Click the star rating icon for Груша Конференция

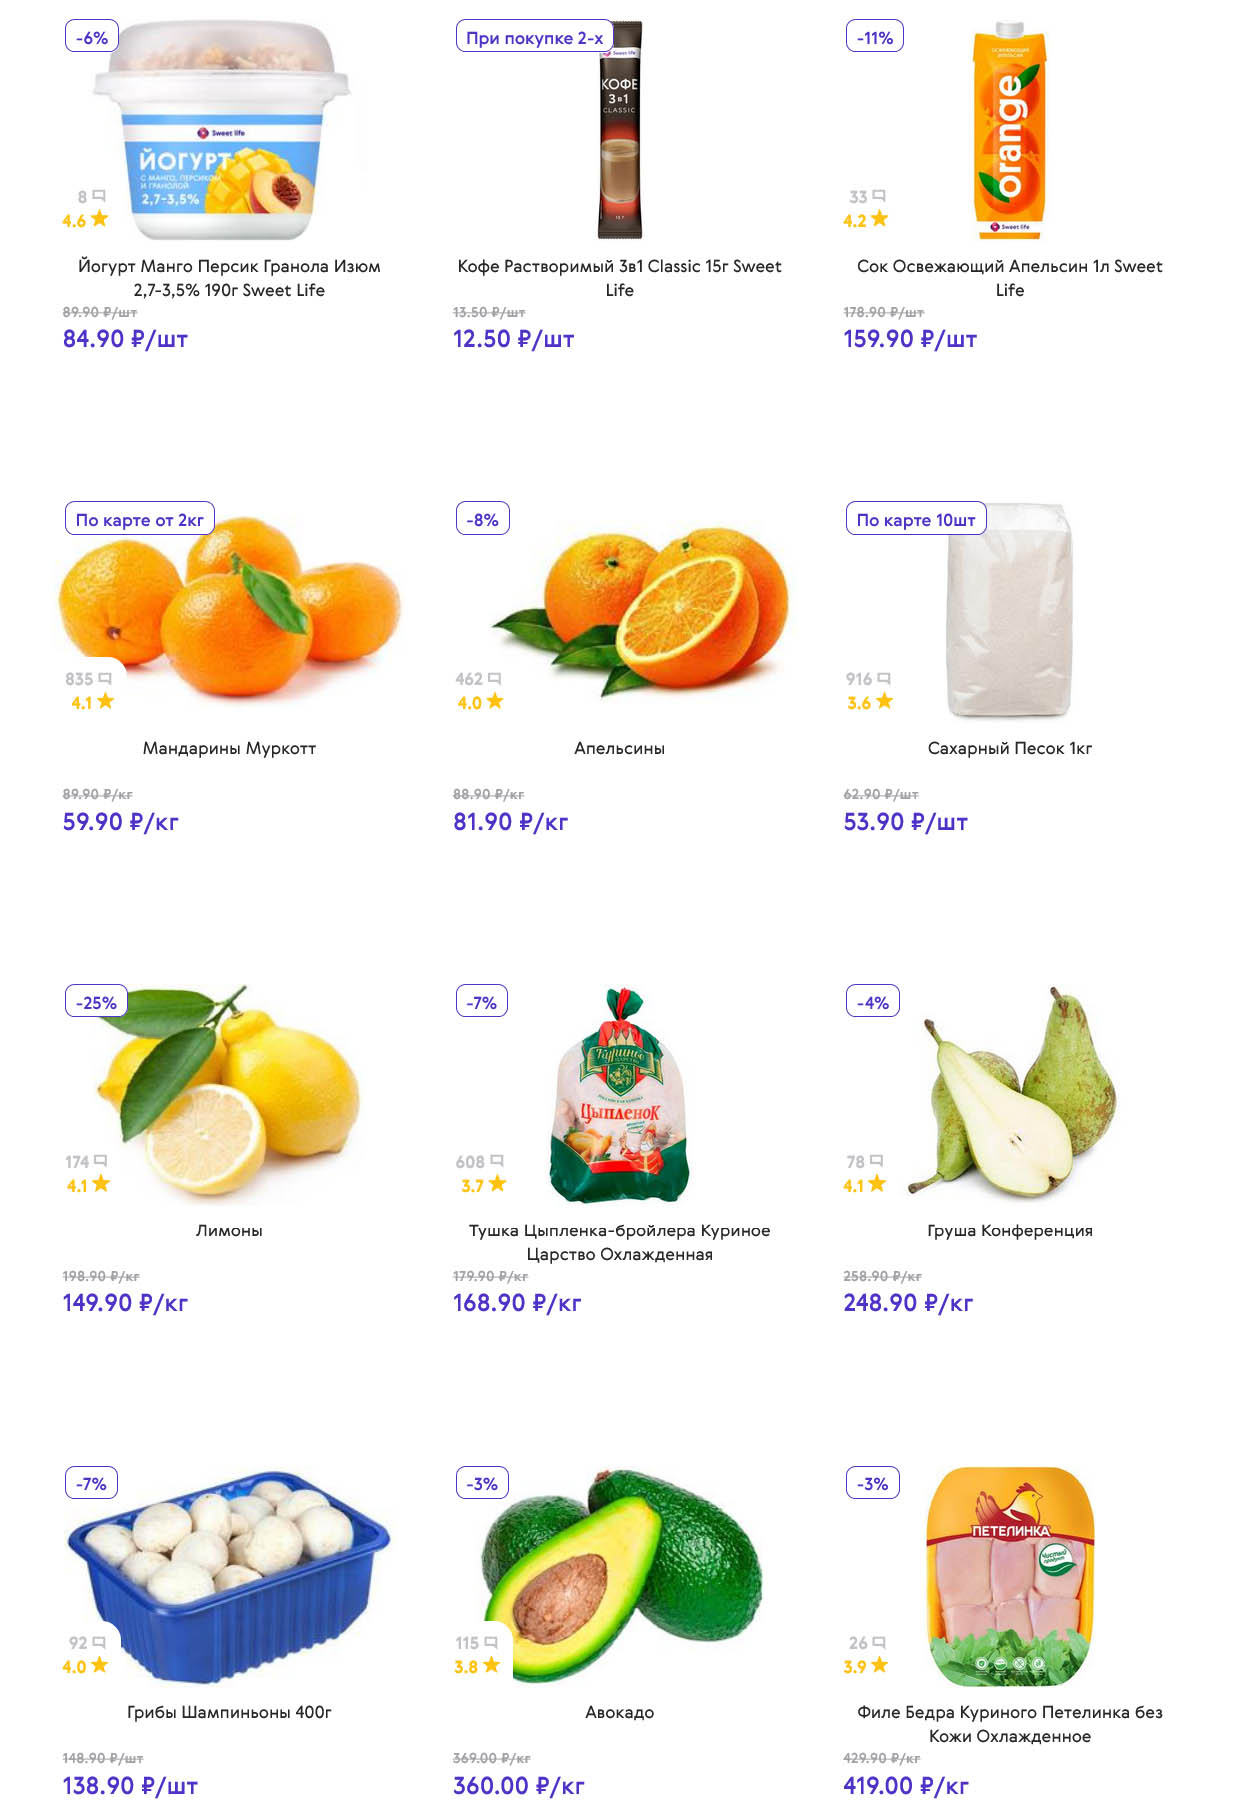click(877, 1184)
